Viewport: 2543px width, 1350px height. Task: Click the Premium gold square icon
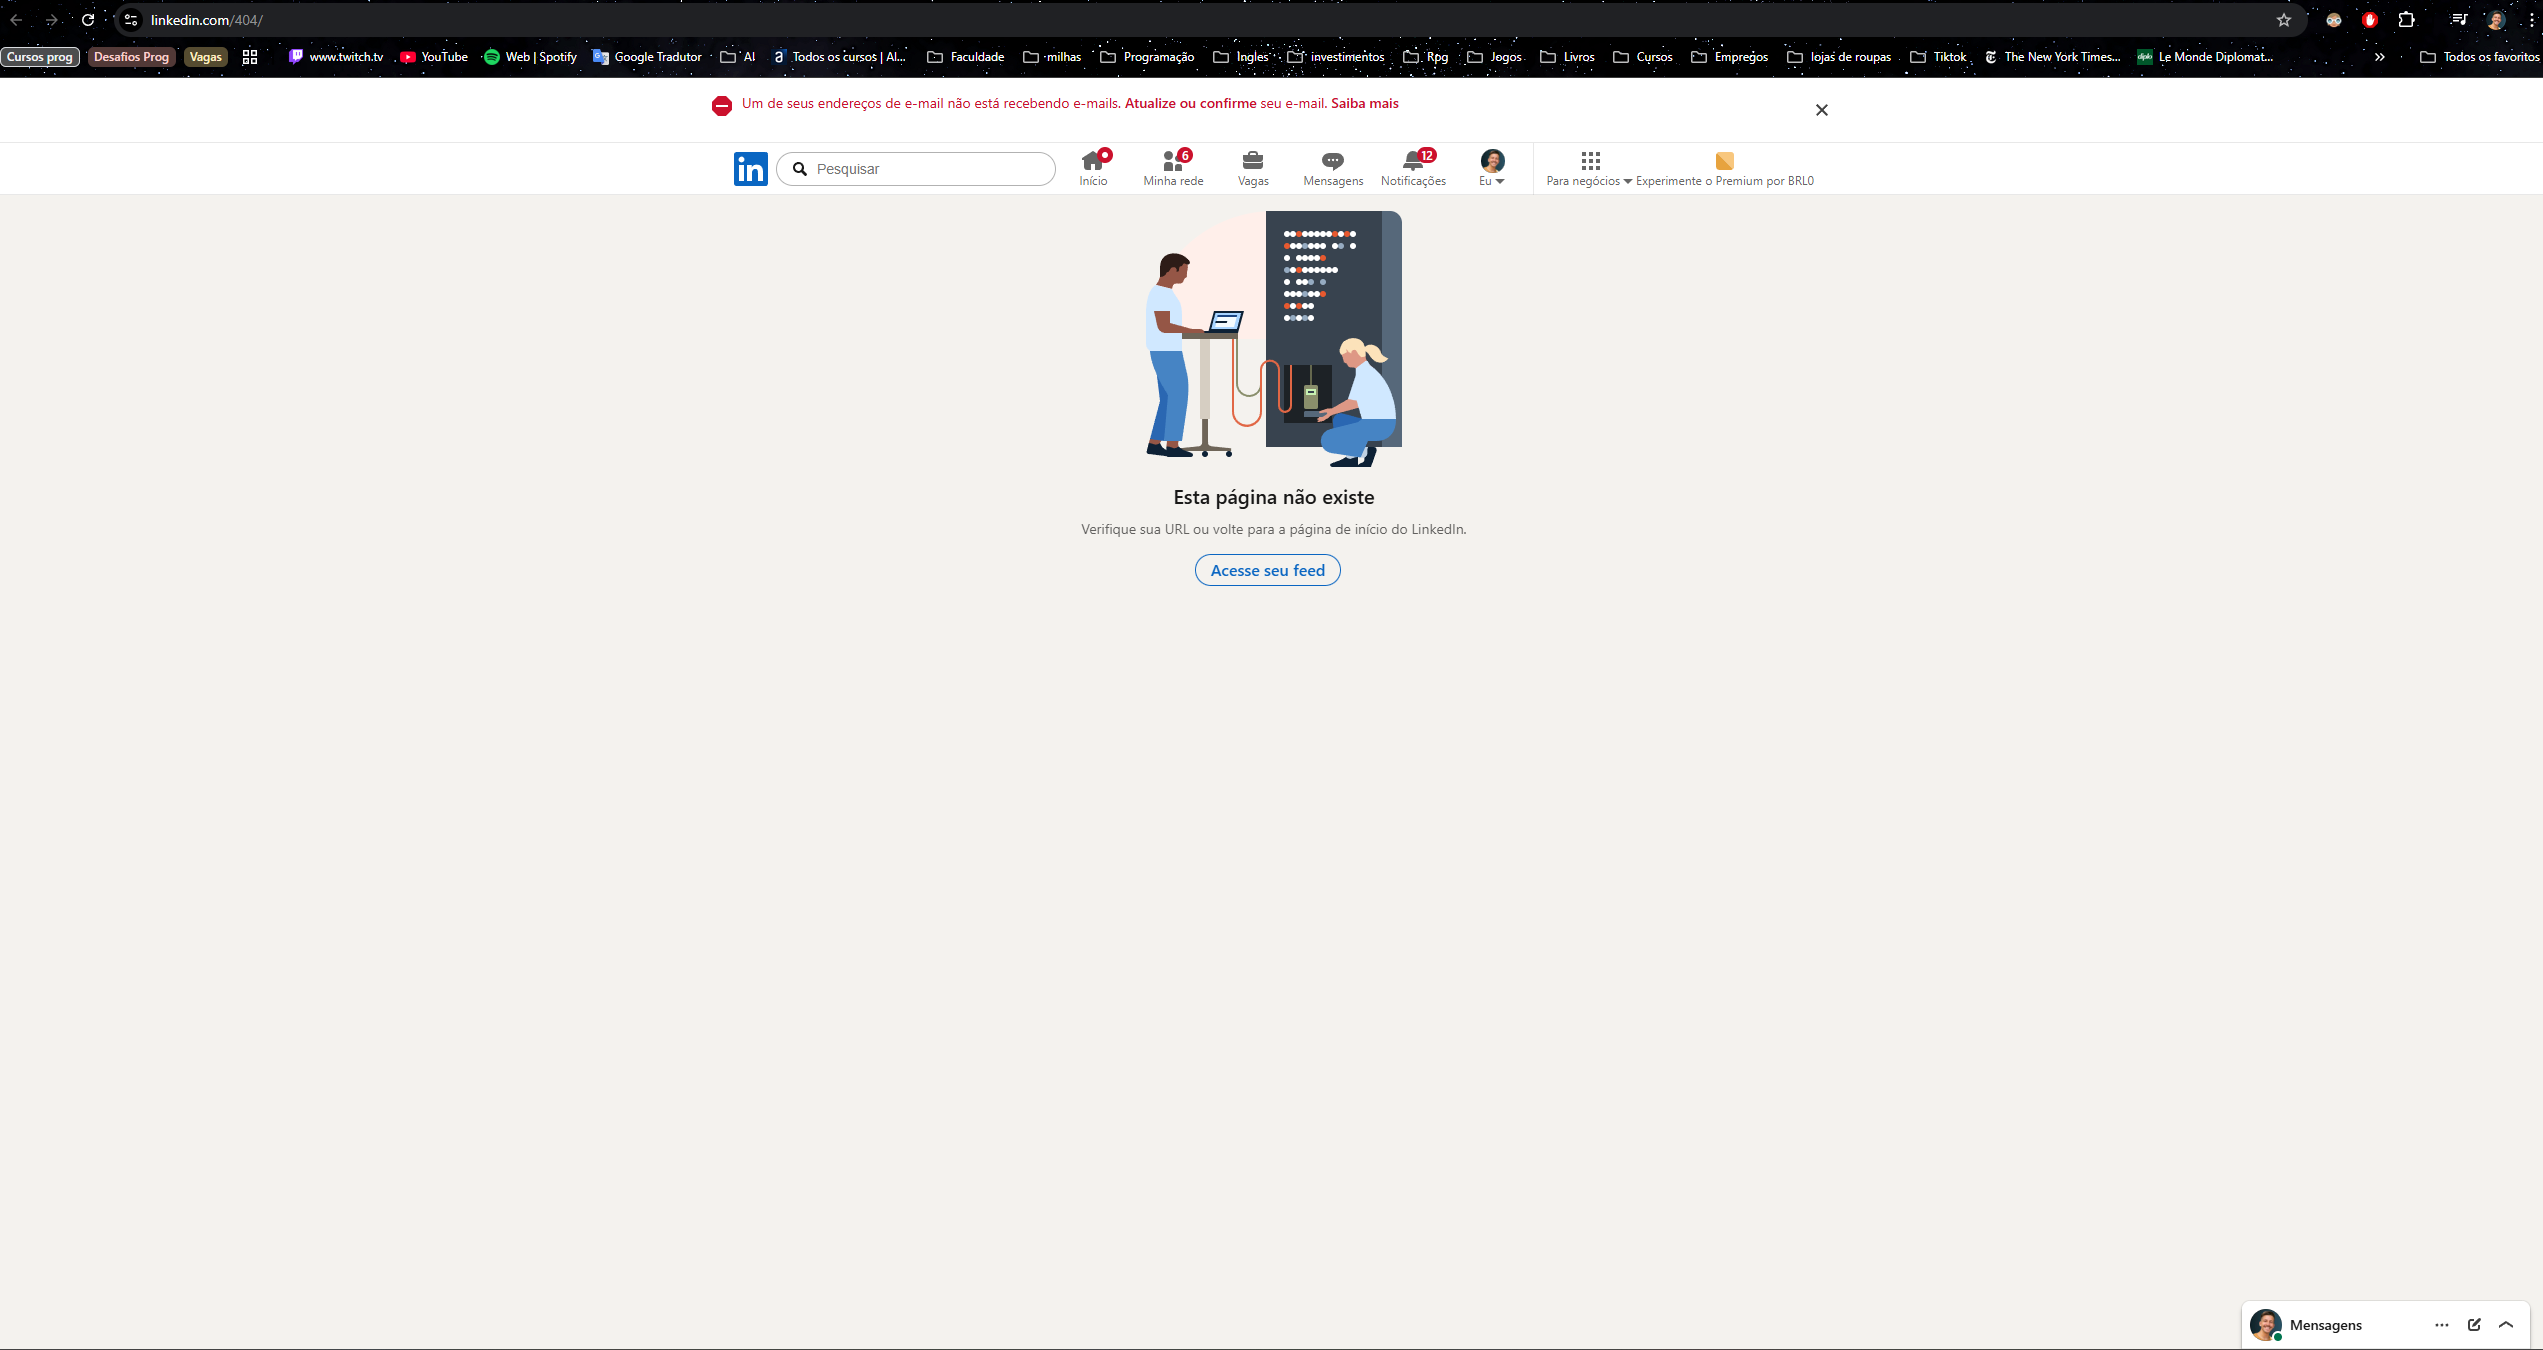point(1724,161)
